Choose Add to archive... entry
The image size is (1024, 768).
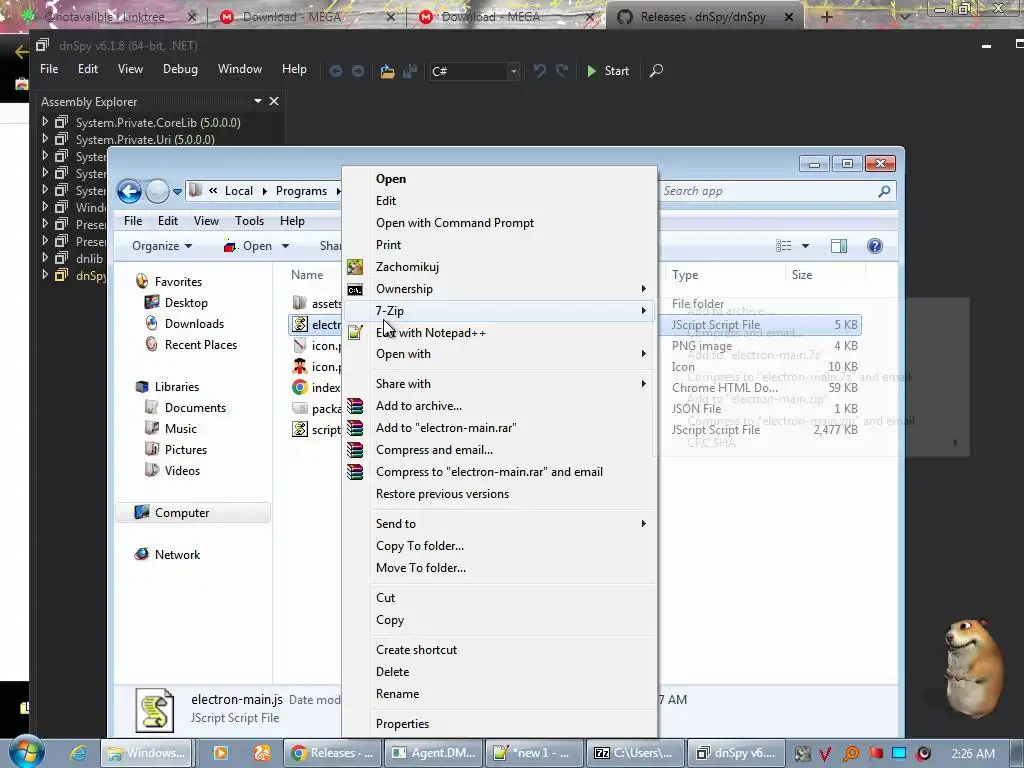[x=500, y=406]
